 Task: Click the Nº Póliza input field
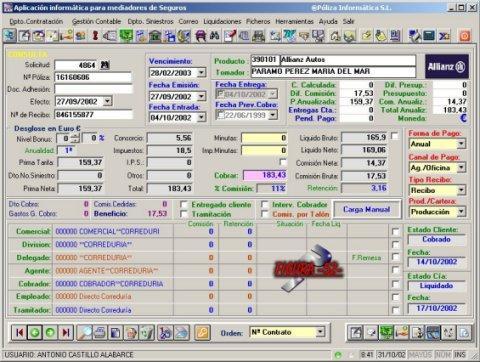tap(93, 77)
